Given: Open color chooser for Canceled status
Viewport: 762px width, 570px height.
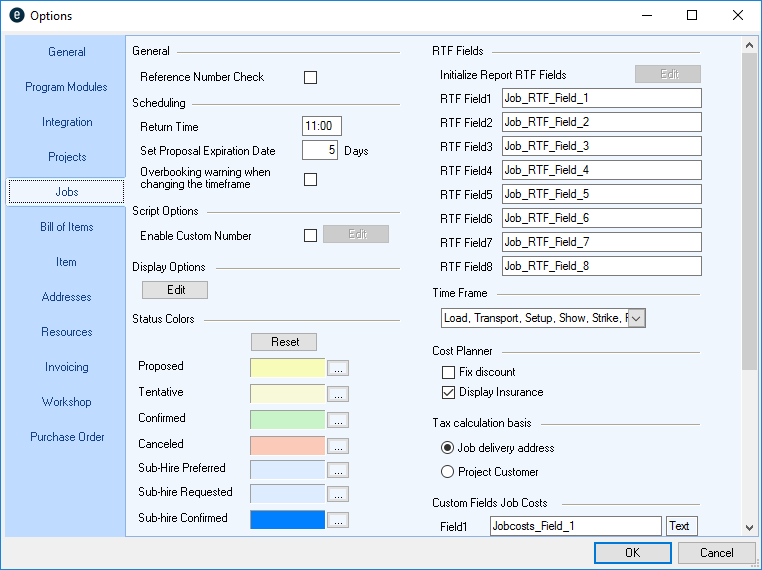Looking at the screenshot, I should point(338,446).
